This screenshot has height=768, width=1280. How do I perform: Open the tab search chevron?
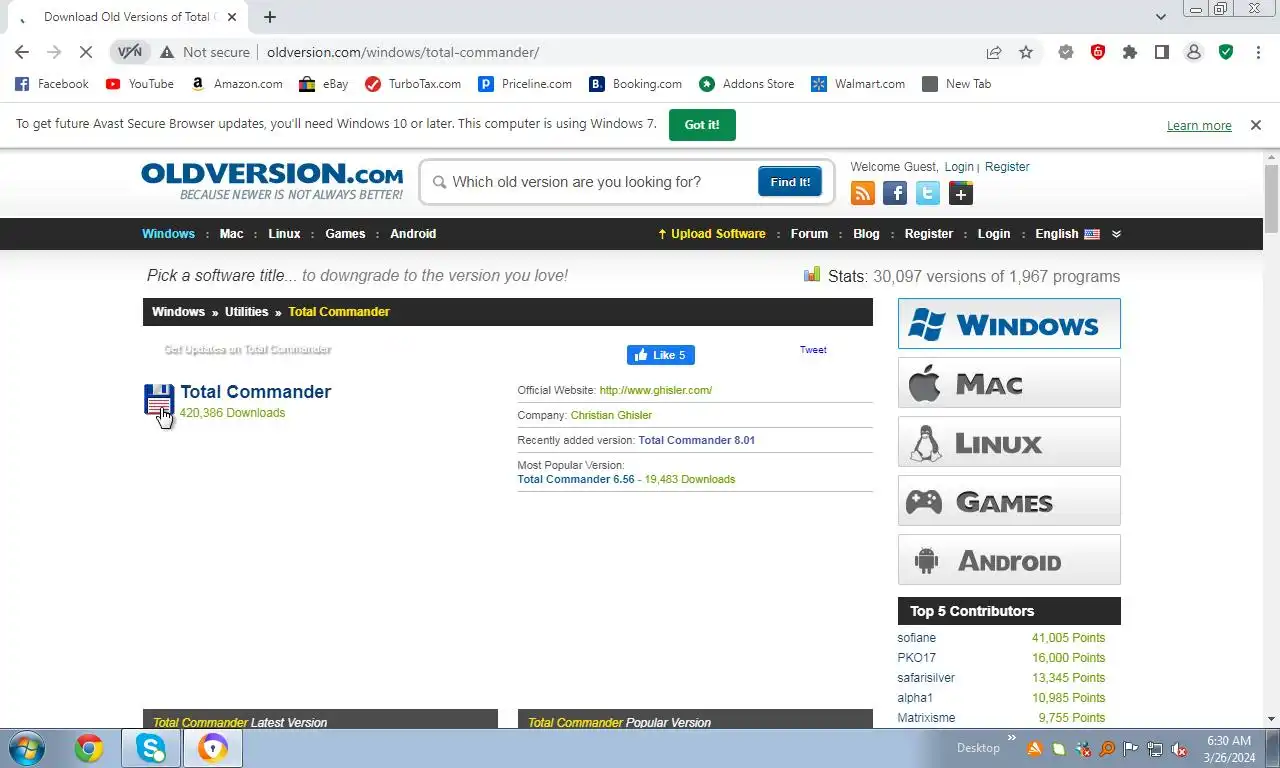(x=1160, y=17)
